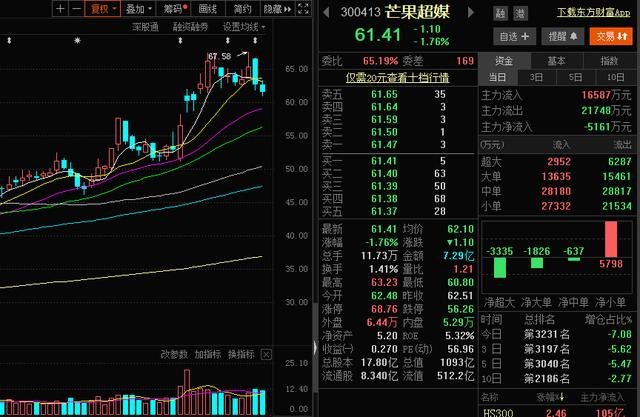
Task: Switch to 简约 simple mode
Action: point(242,9)
